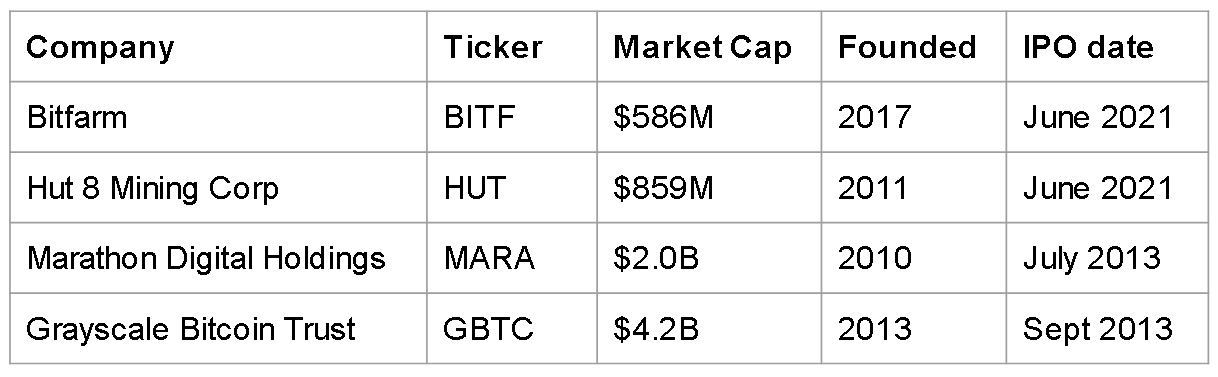Click the Company column header
The width and height of the screenshot is (1218, 377).
(x=218, y=47)
